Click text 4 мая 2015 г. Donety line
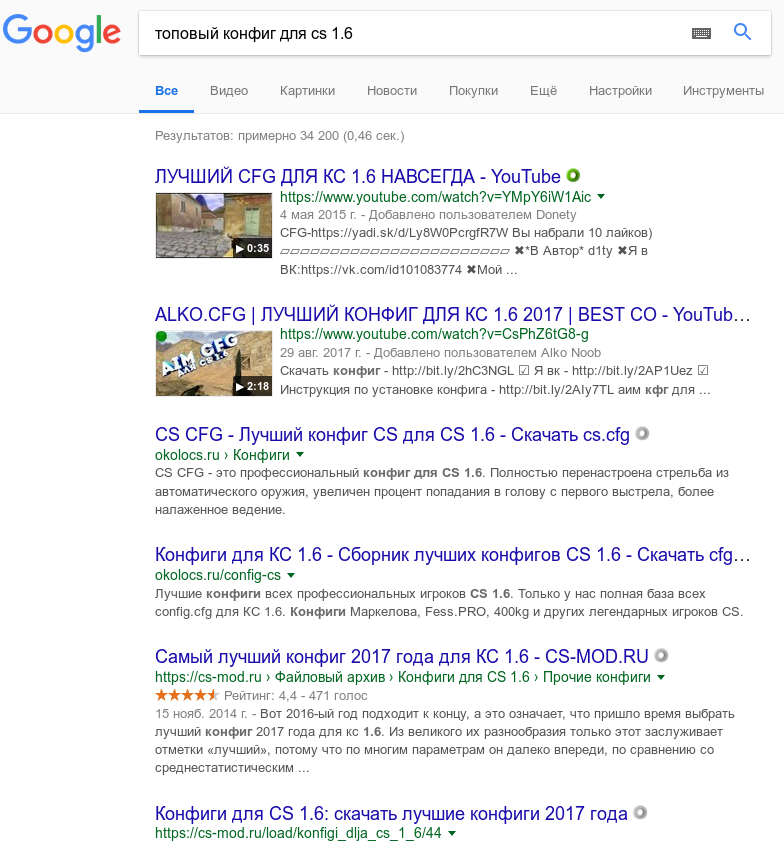784x841 pixels. click(x=428, y=215)
